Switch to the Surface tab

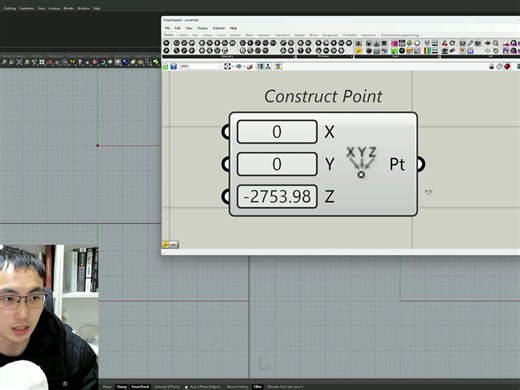235,35
